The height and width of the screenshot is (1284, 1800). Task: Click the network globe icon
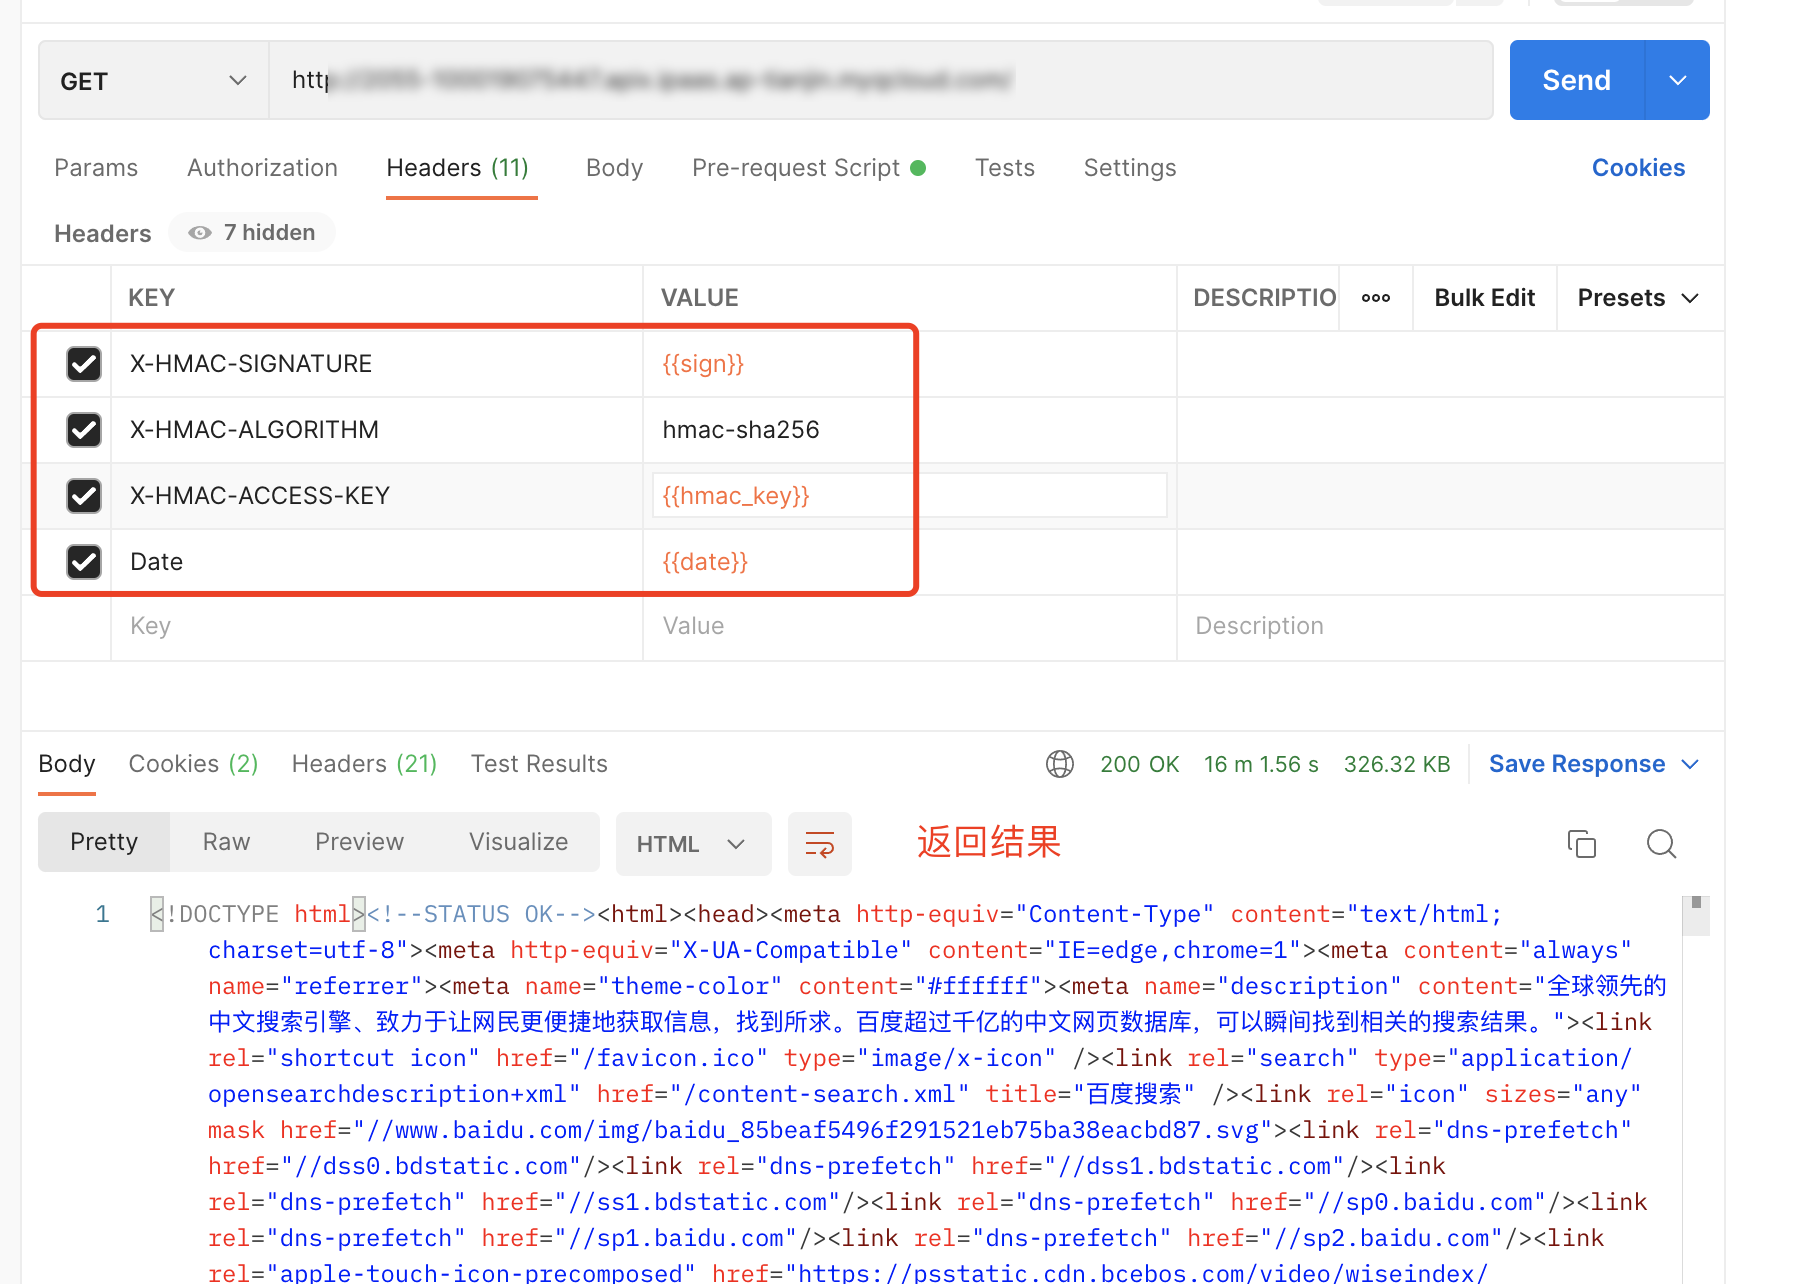[1060, 764]
